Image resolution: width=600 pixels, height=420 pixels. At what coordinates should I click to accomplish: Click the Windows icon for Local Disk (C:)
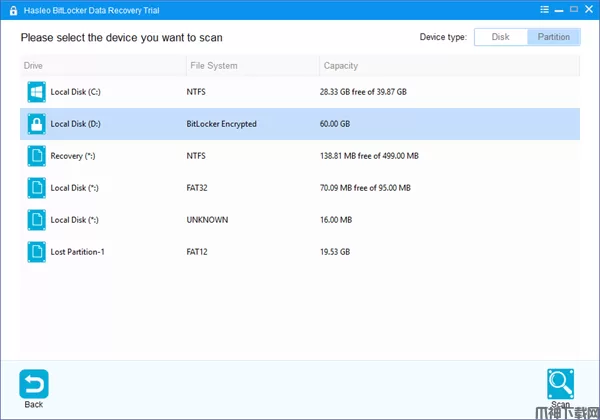[37, 92]
